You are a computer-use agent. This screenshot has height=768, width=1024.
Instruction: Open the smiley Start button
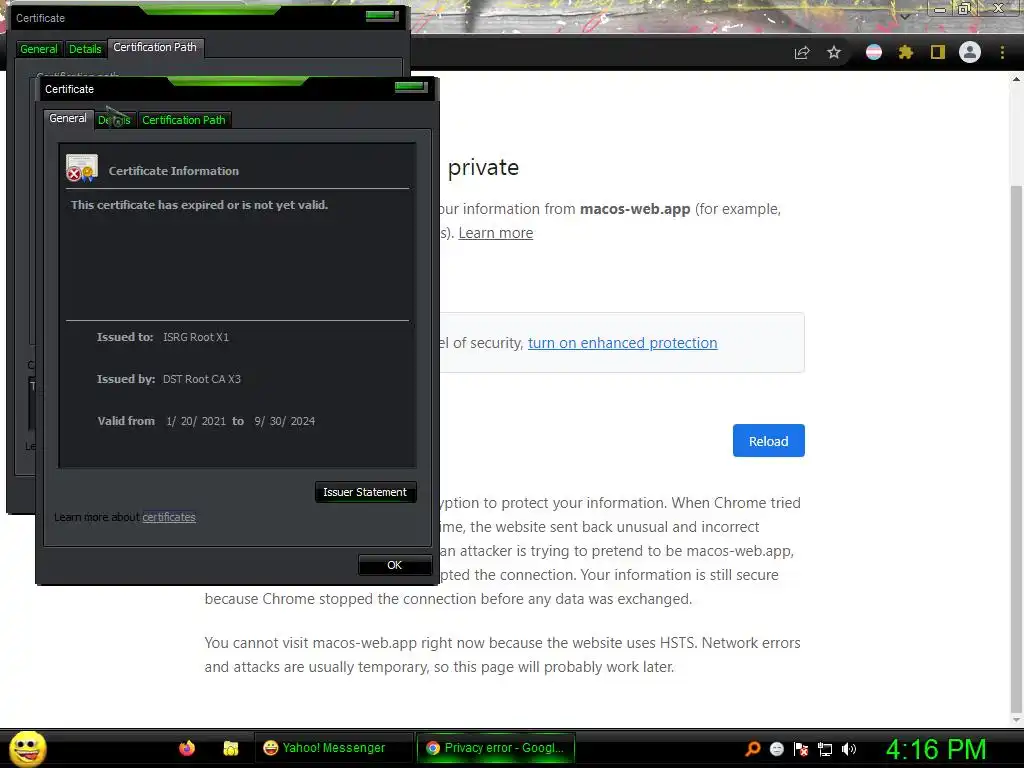(27, 748)
